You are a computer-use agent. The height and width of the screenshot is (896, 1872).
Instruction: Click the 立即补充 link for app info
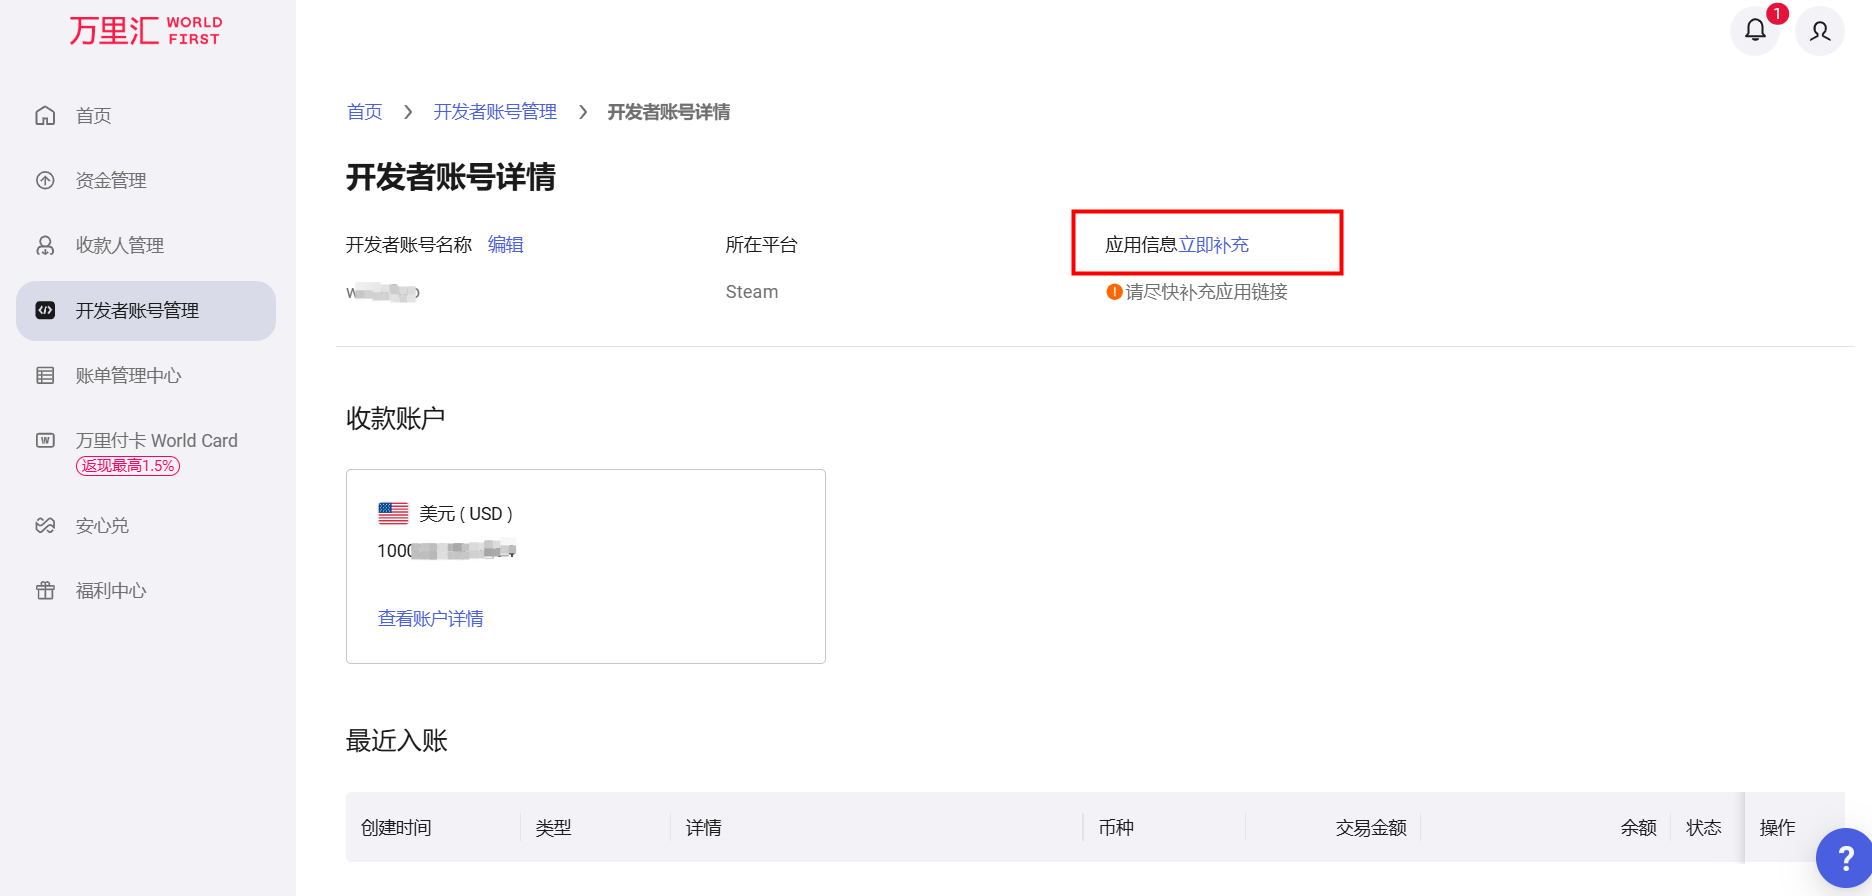tap(1213, 245)
